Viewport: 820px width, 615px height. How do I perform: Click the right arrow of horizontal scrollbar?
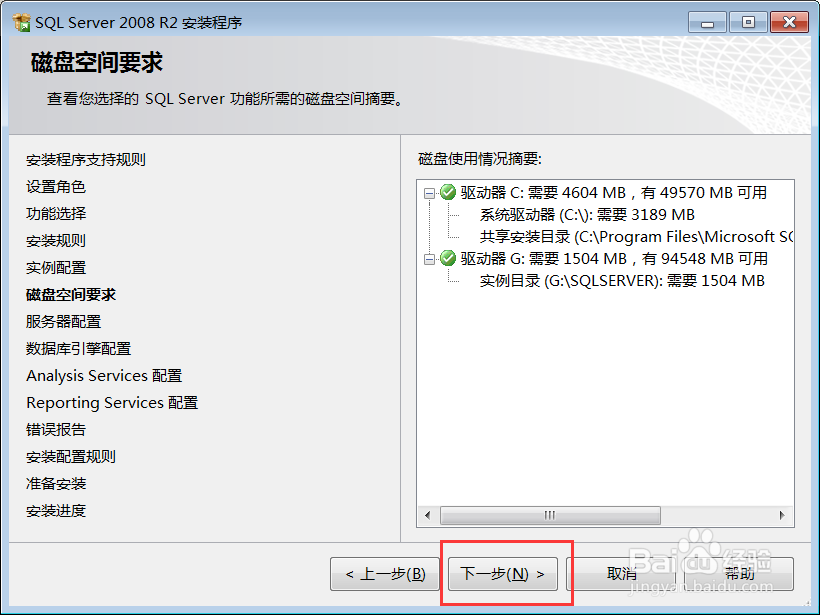point(782,515)
